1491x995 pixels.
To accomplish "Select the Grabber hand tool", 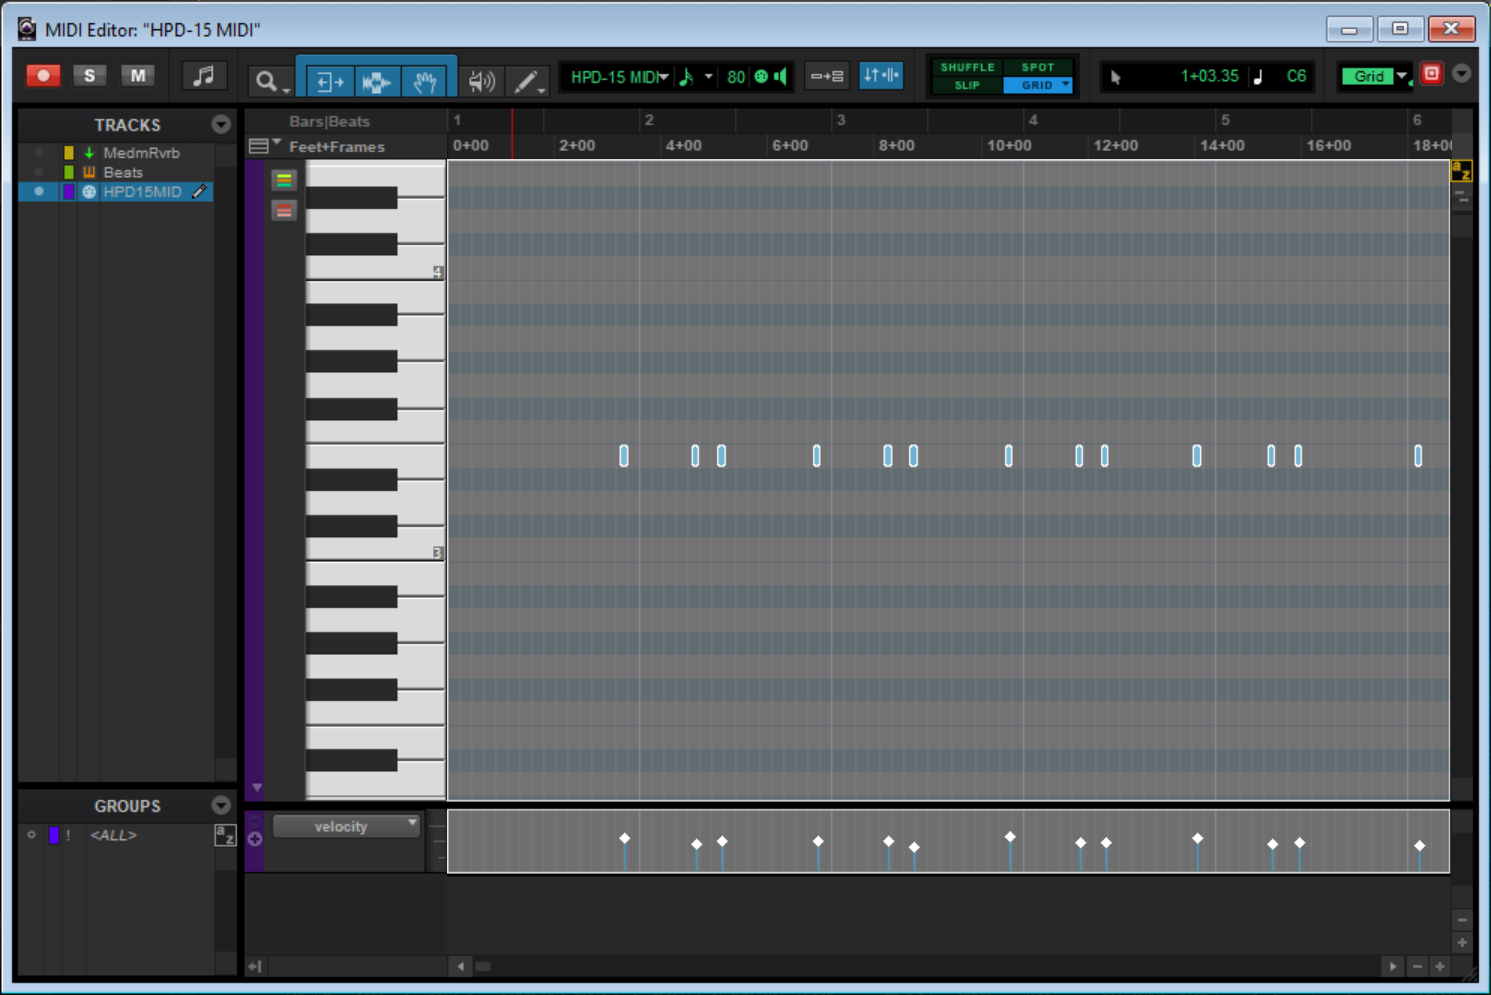I will pos(425,81).
